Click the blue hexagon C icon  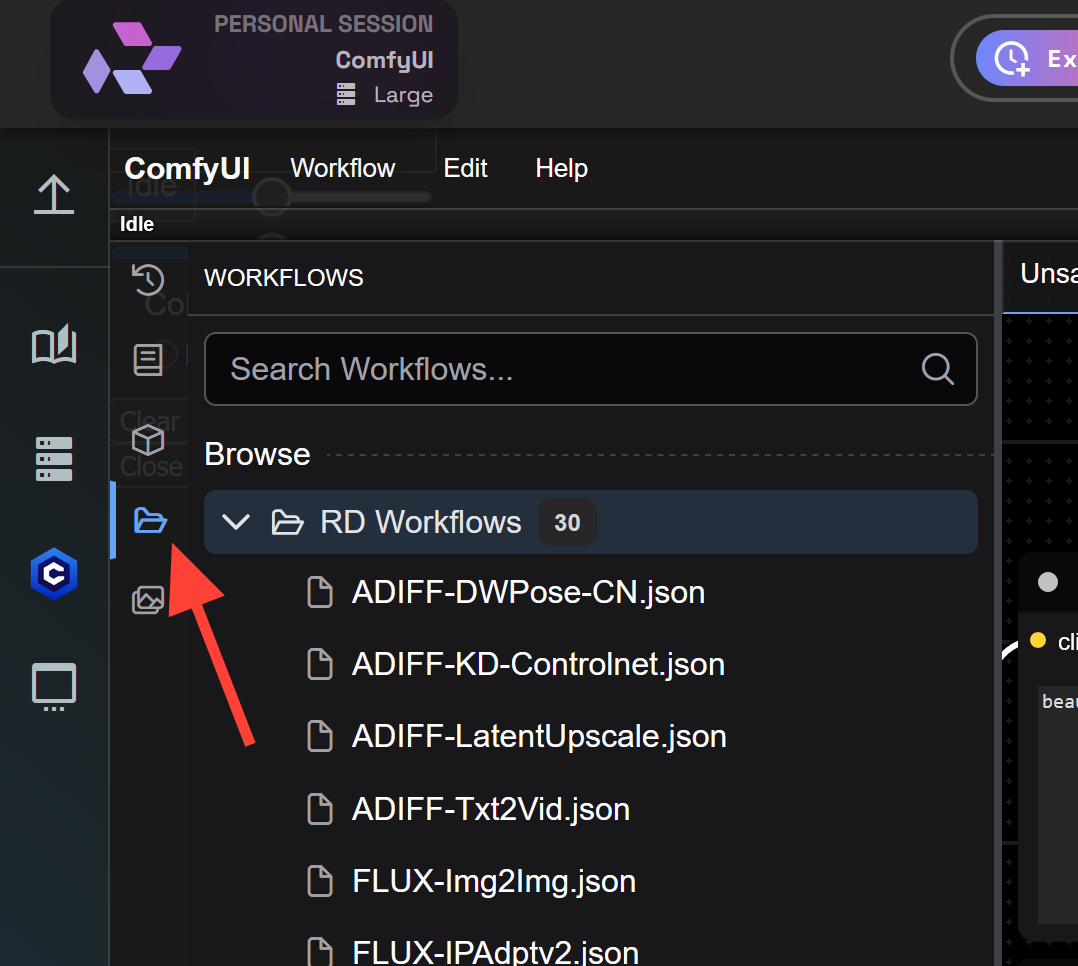pyautogui.click(x=54, y=574)
